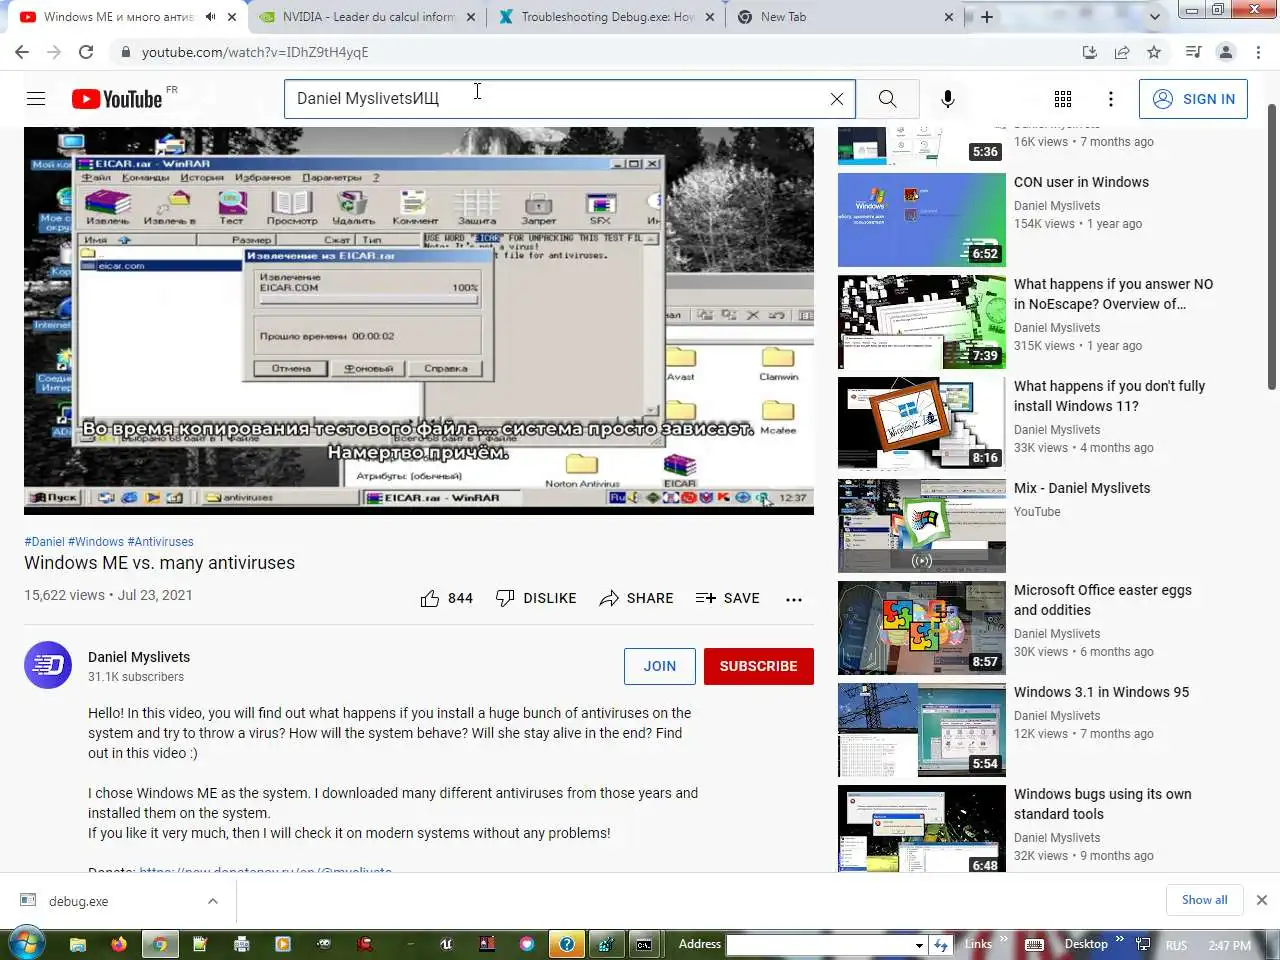Open the Windows 3.1 in Windows 95 title

click(x=1101, y=692)
